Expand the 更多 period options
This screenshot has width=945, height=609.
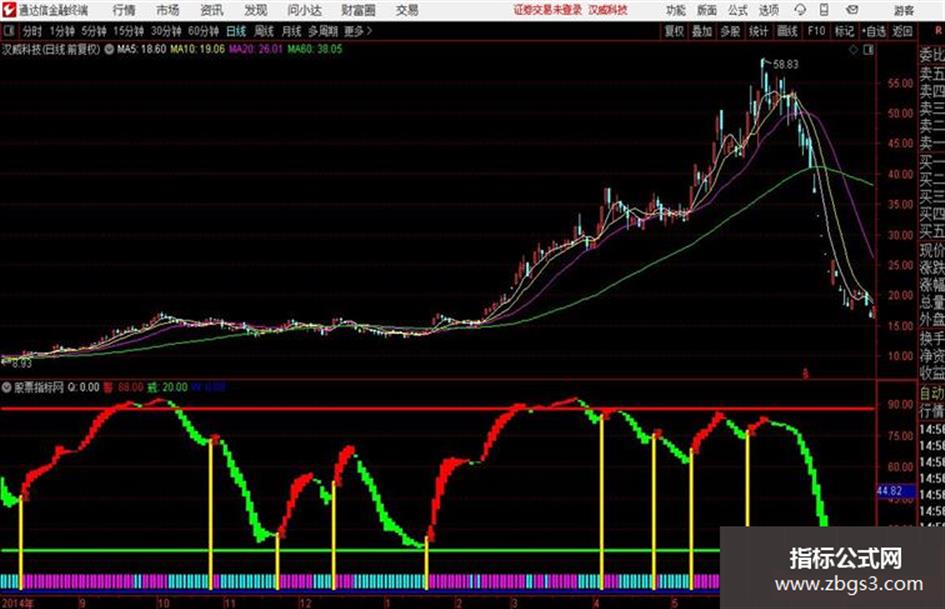click(x=358, y=31)
